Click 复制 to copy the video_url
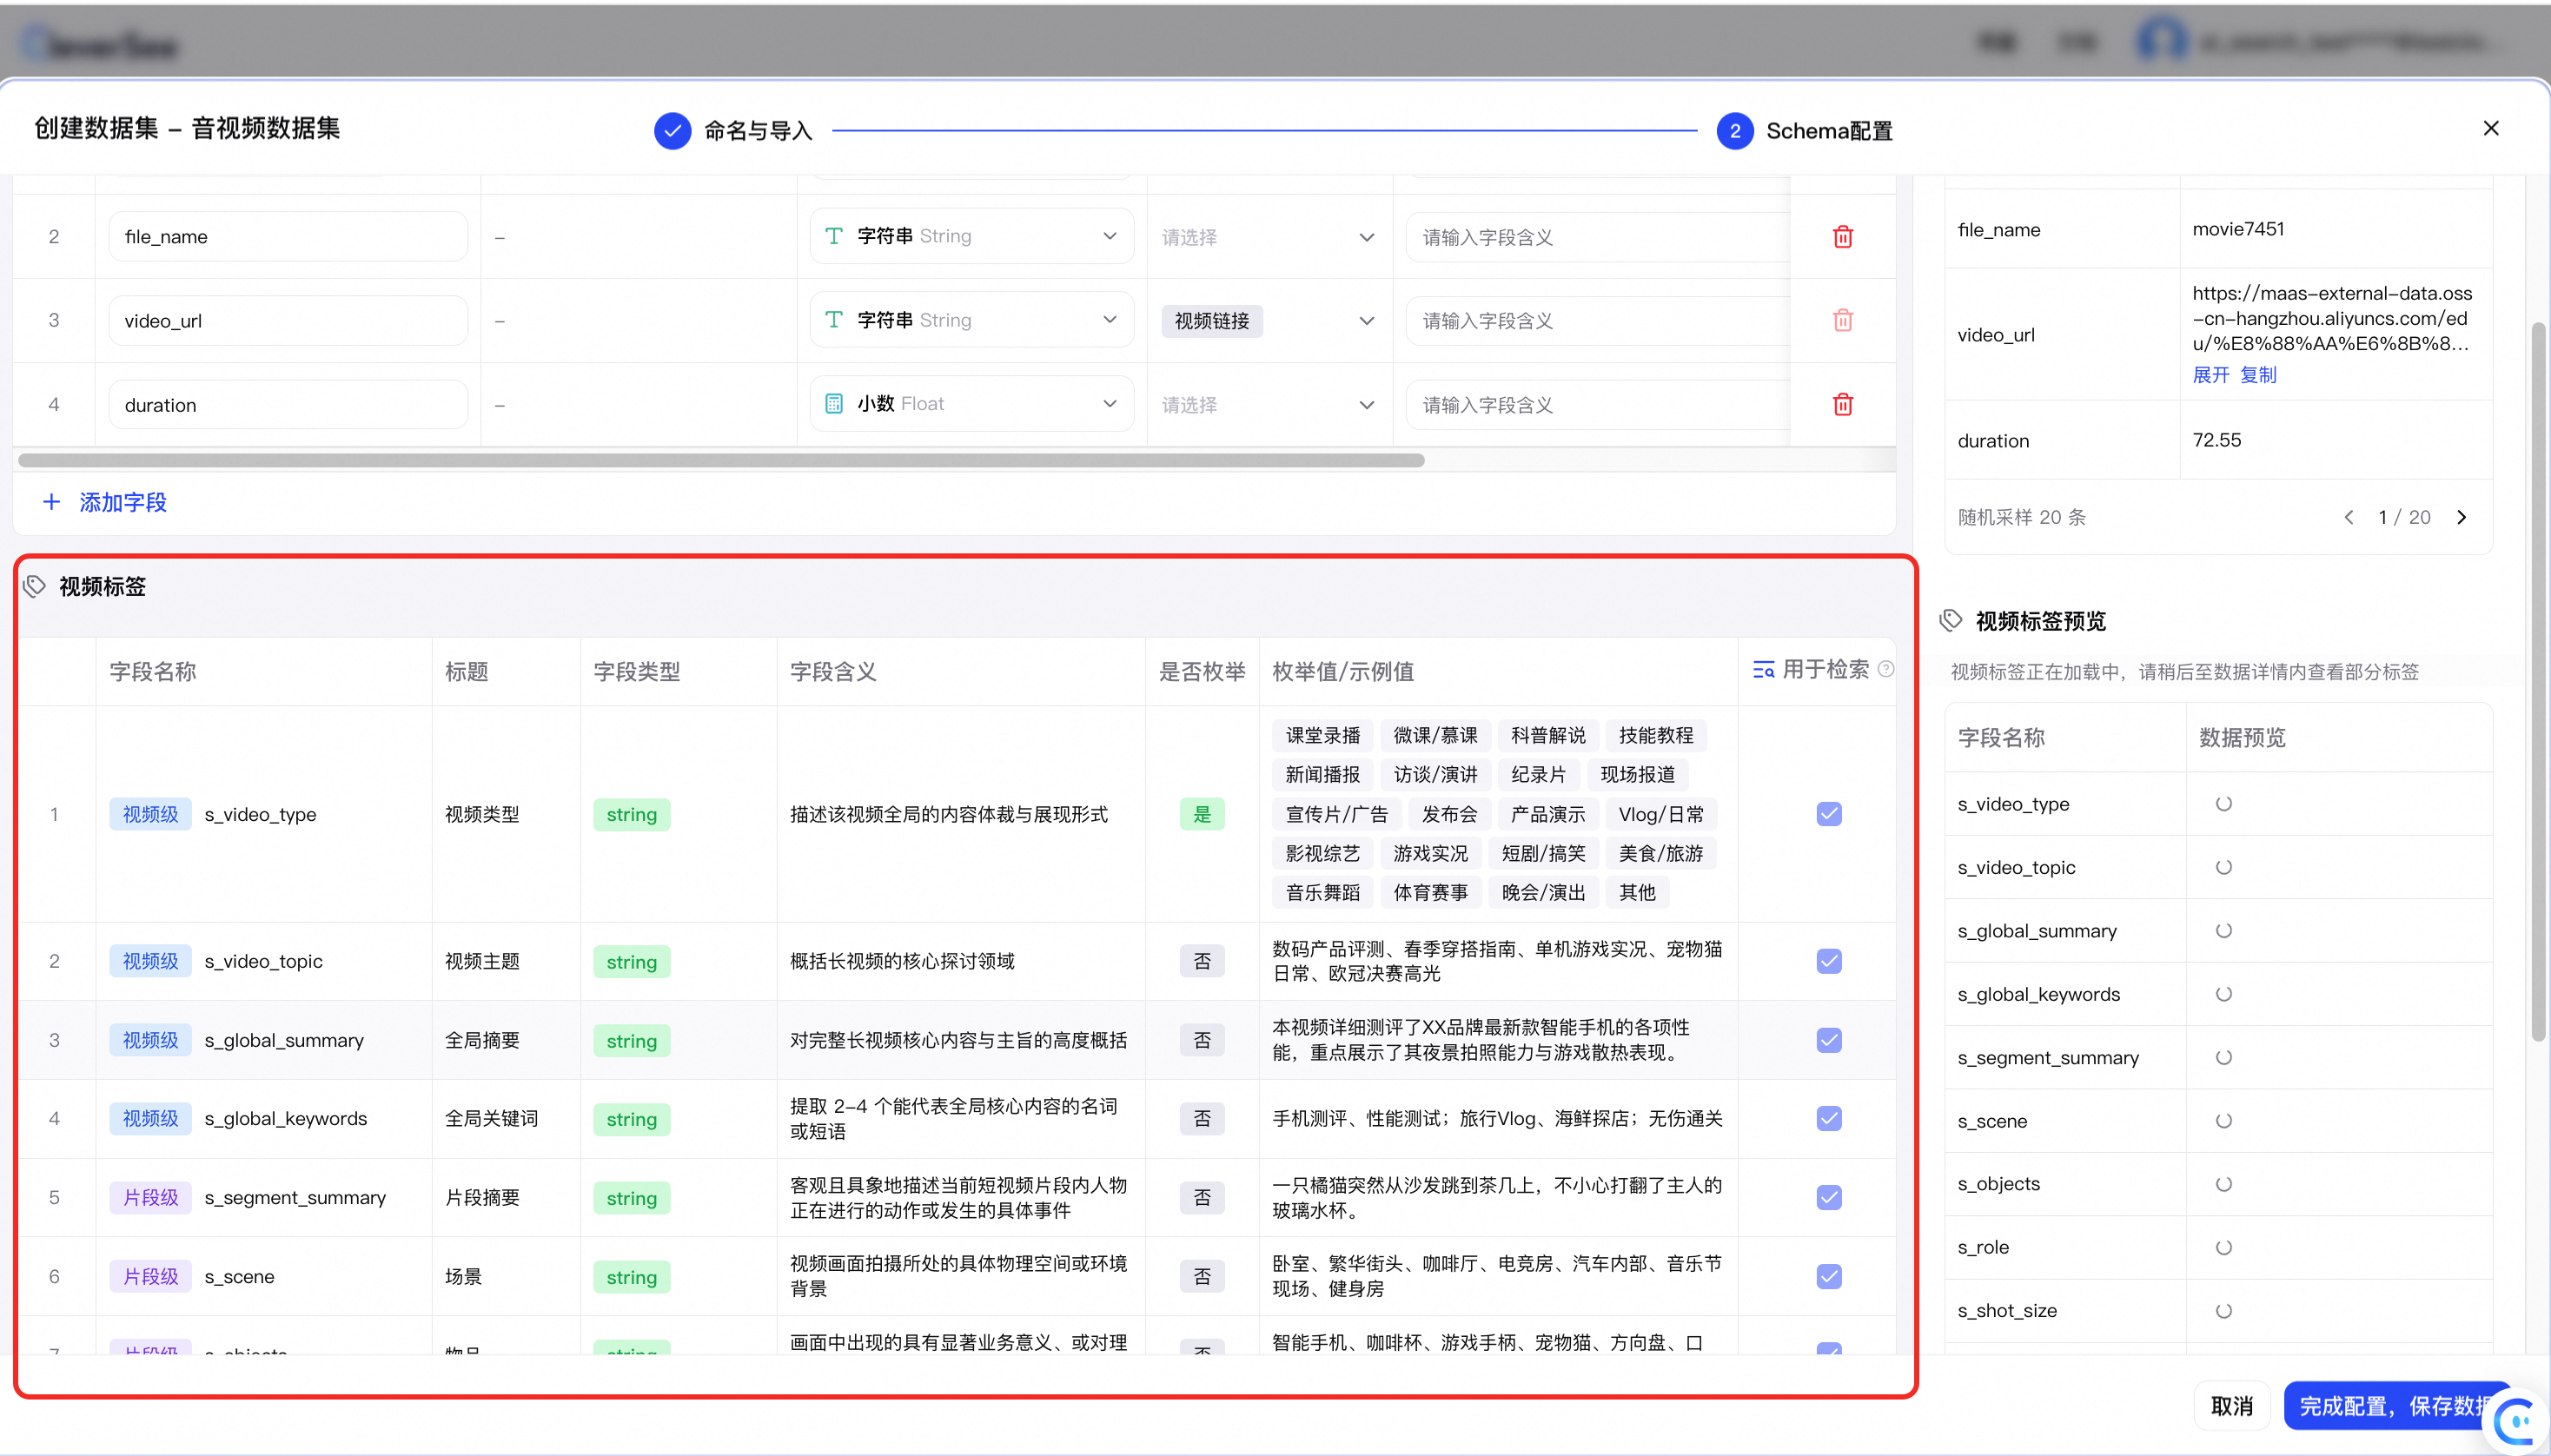This screenshot has width=2551, height=1456. (2258, 375)
